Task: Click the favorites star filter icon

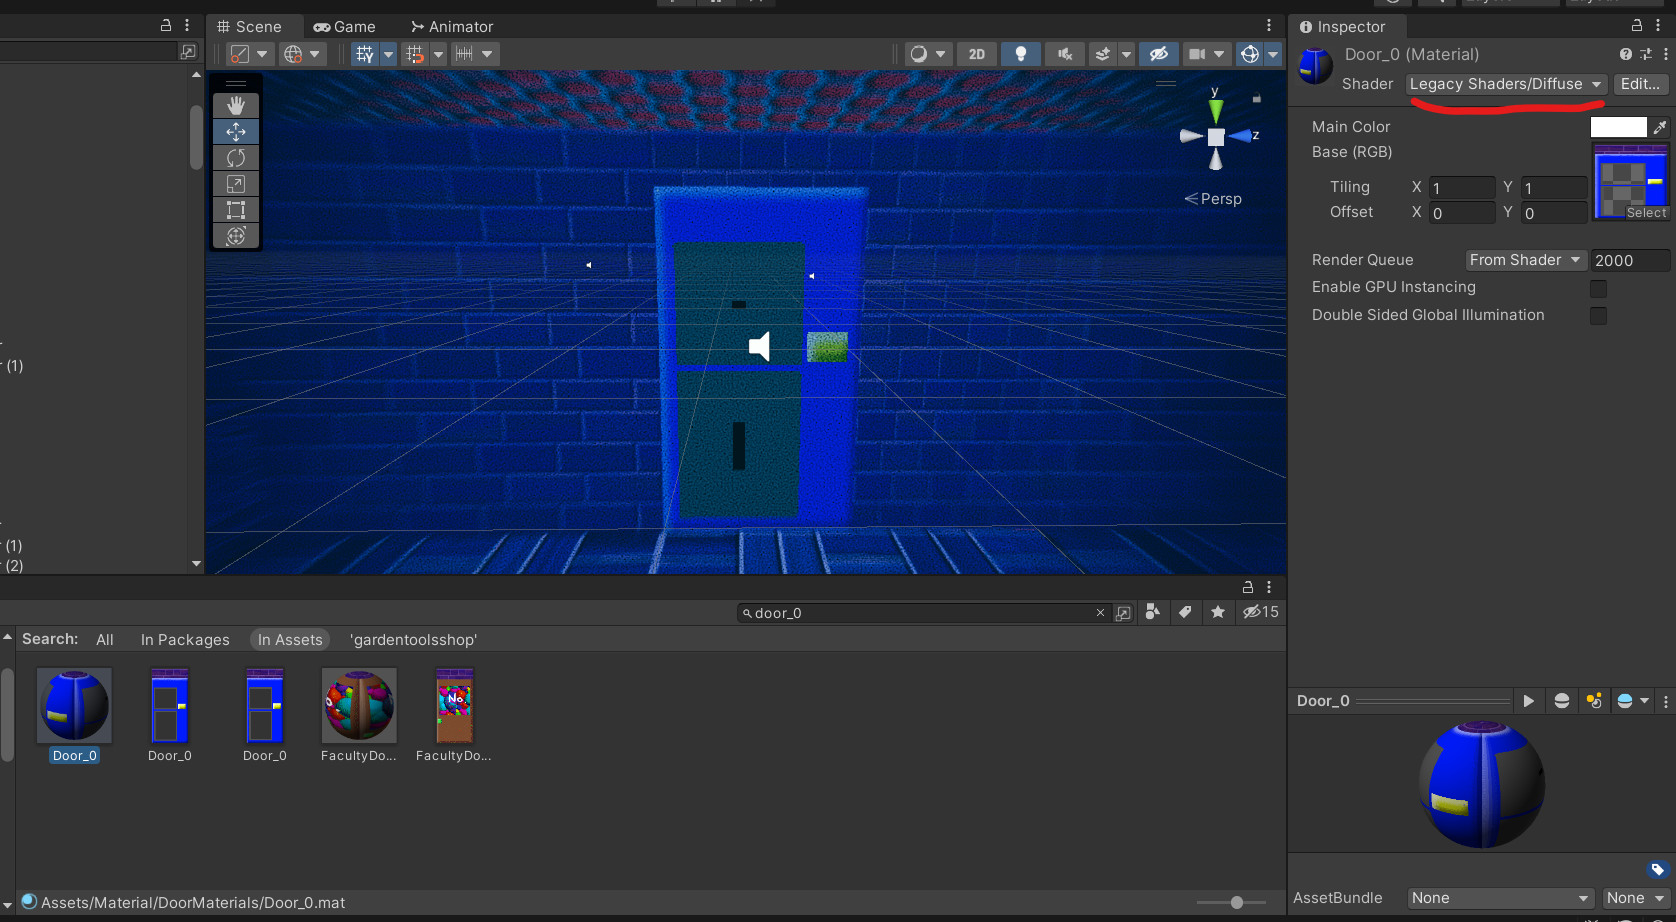Action: click(1218, 612)
